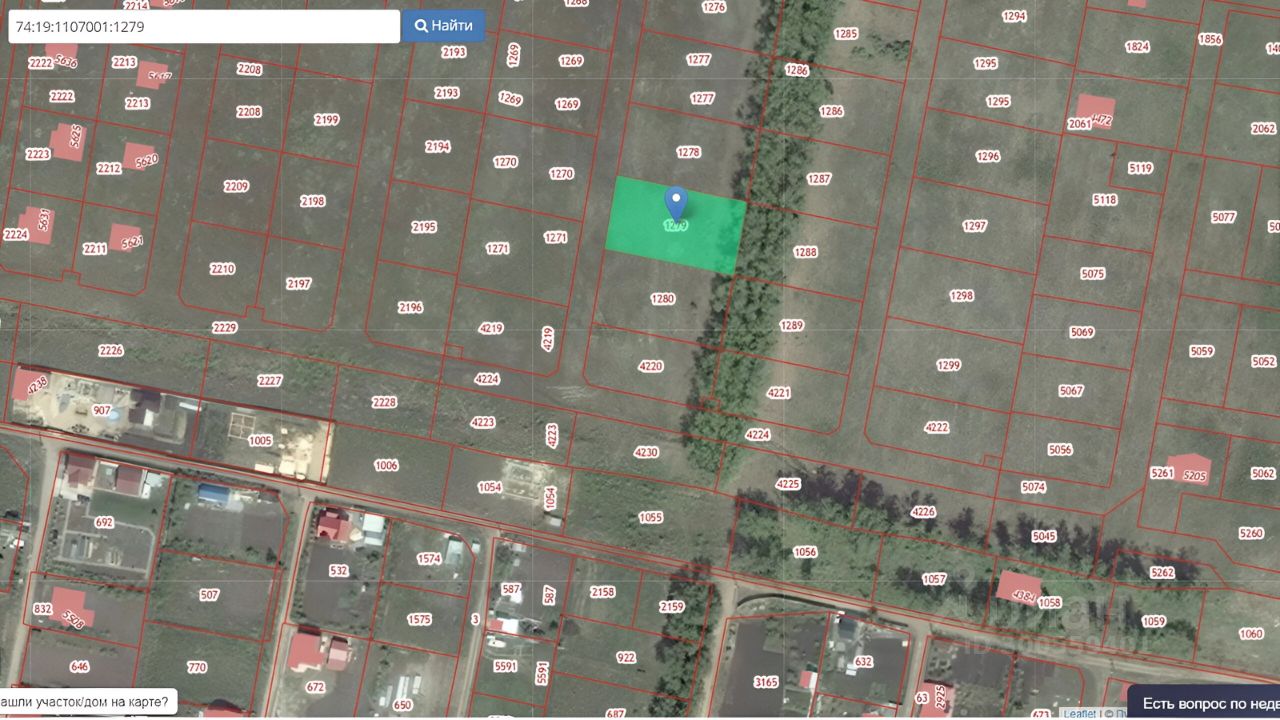Select parcel label 2209
Image resolution: width=1280 pixels, height=720 pixels.
coord(236,186)
